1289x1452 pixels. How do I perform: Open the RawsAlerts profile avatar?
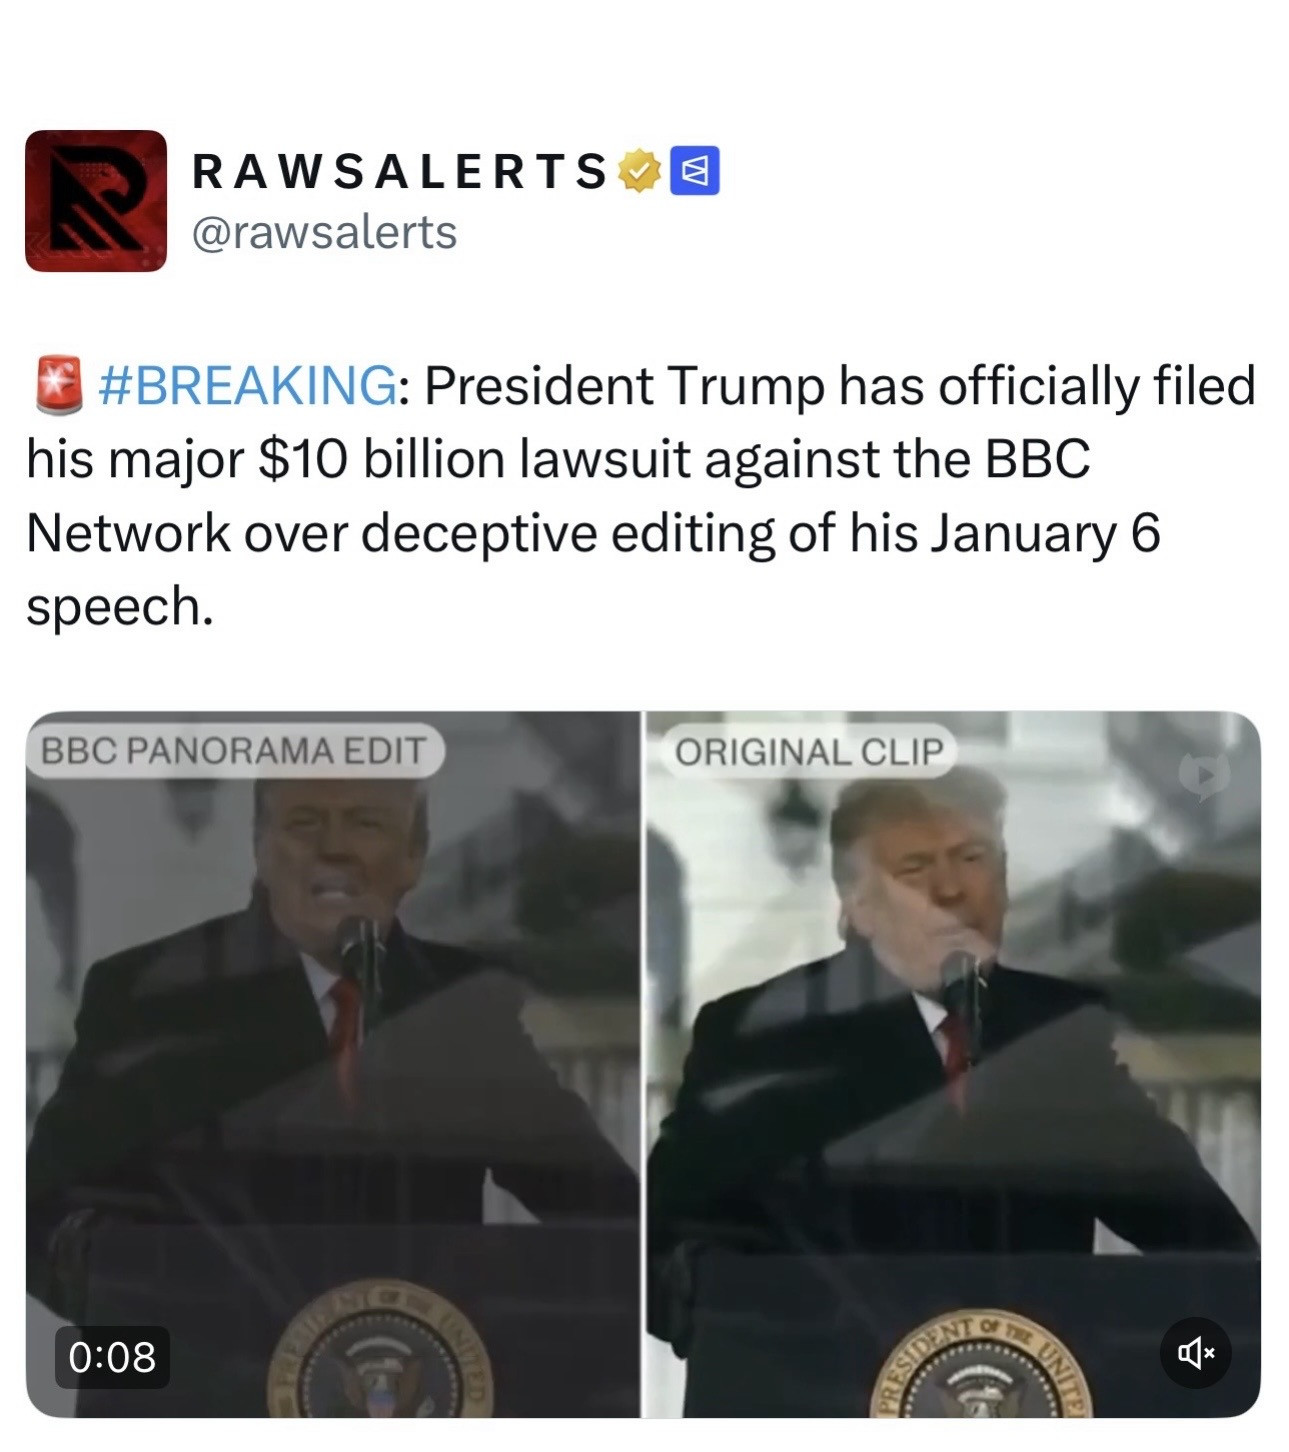[96, 201]
